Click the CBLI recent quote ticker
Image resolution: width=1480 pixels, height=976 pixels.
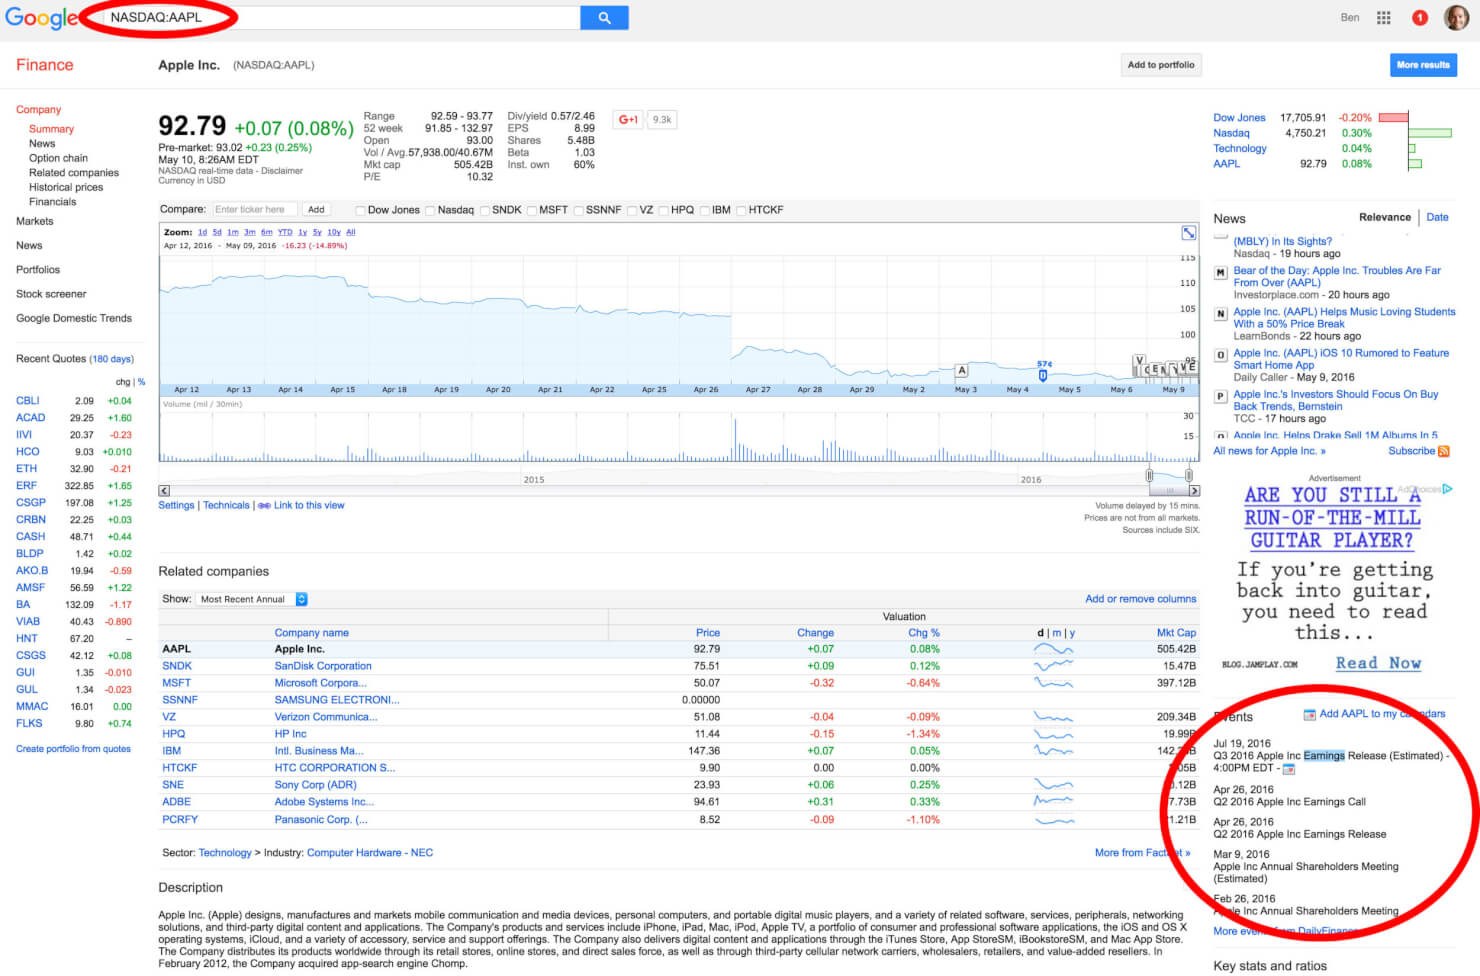[27, 401]
